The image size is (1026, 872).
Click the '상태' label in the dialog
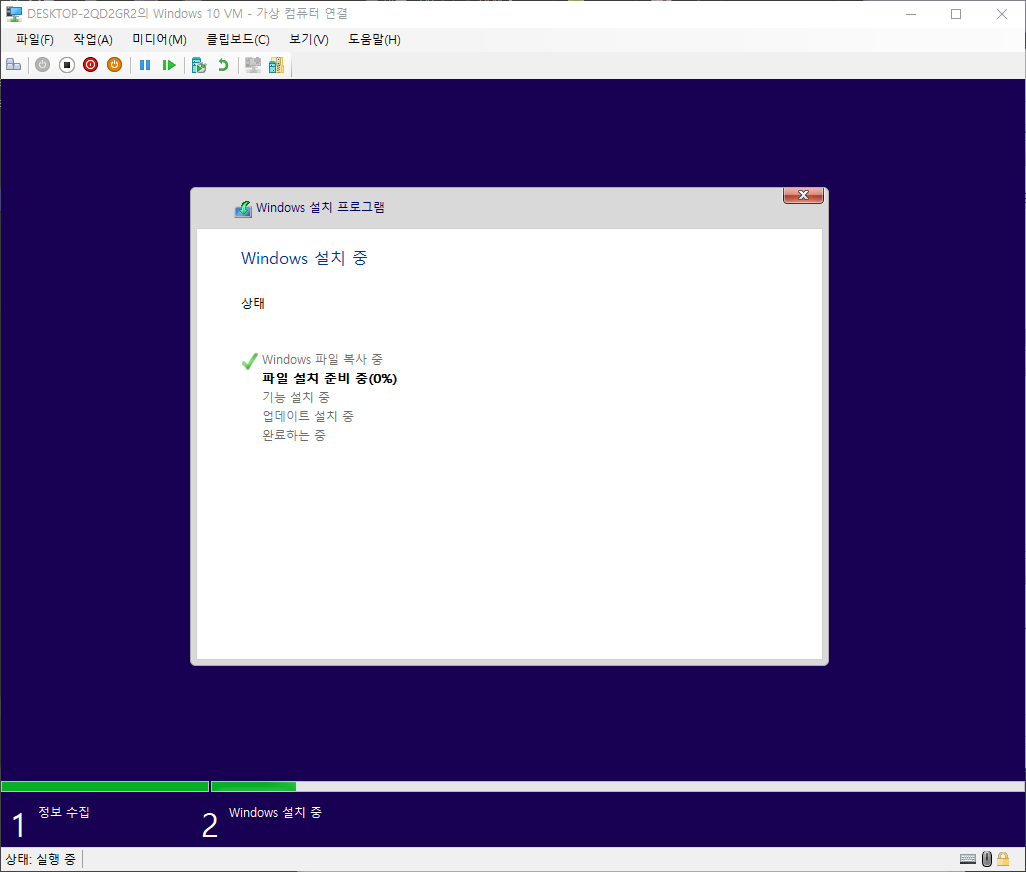click(253, 303)
